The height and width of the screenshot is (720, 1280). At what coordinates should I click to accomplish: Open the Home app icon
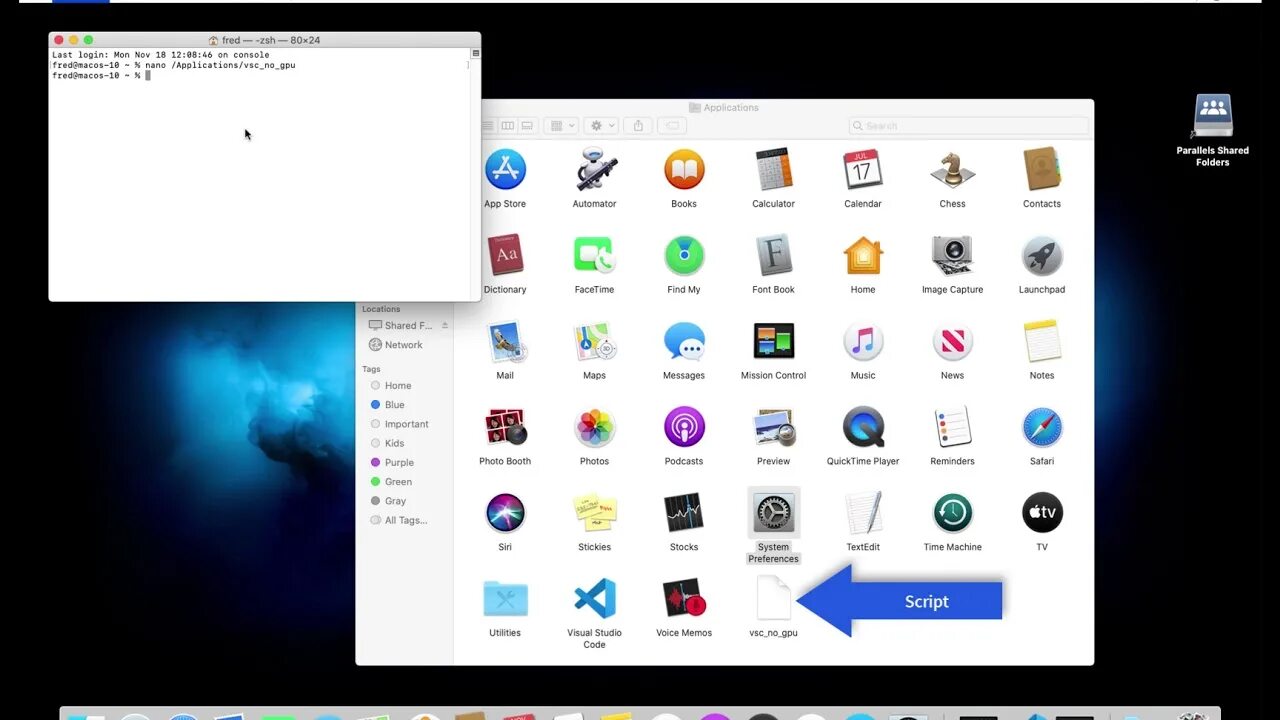tap(862, 256)
